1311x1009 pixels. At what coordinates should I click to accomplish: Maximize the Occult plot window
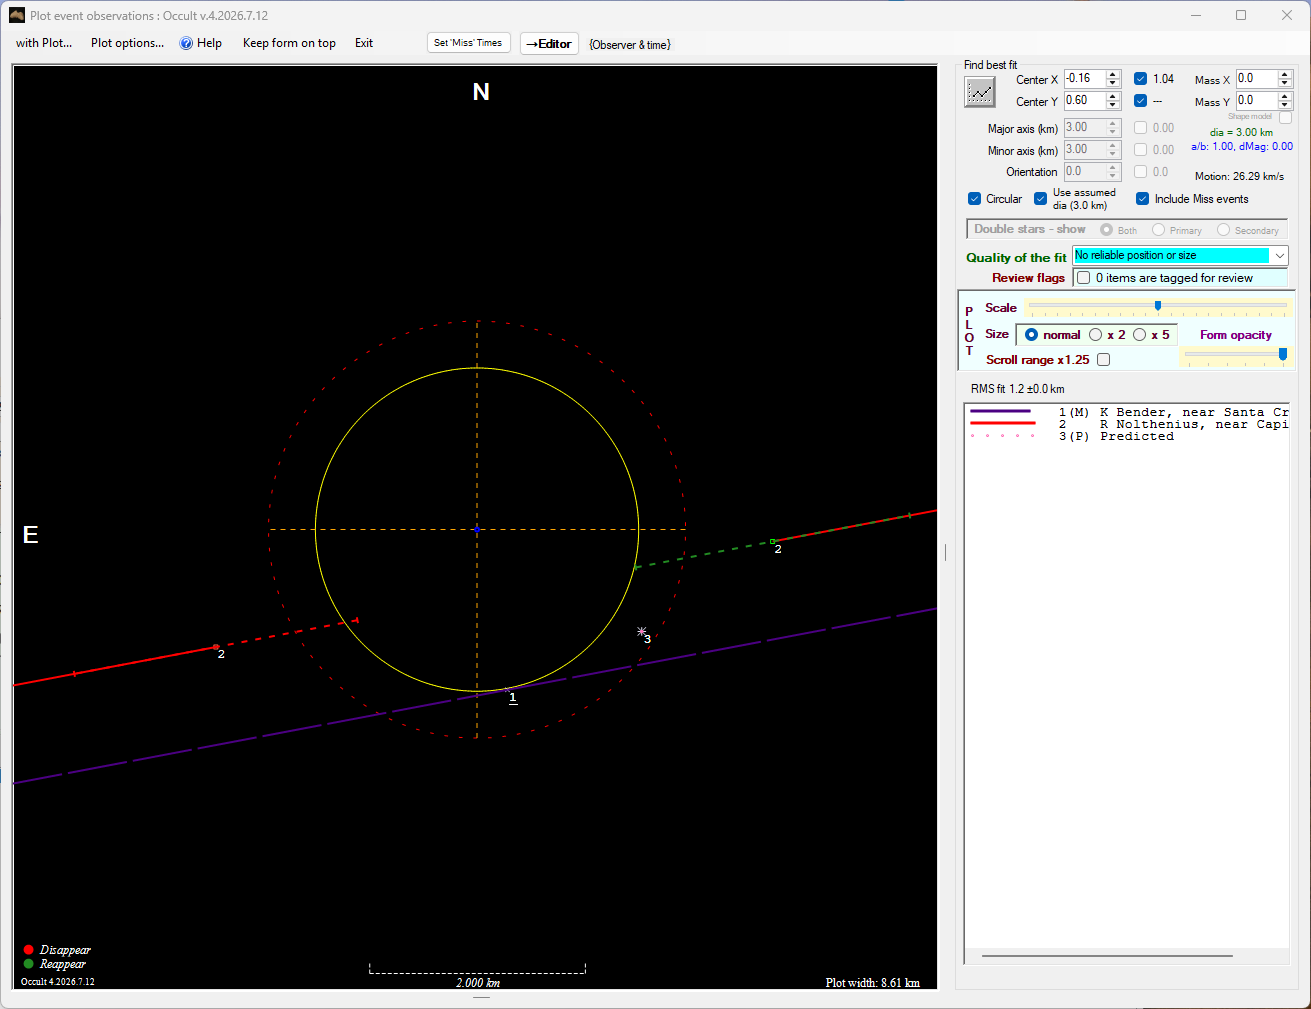pos(1241,15)
